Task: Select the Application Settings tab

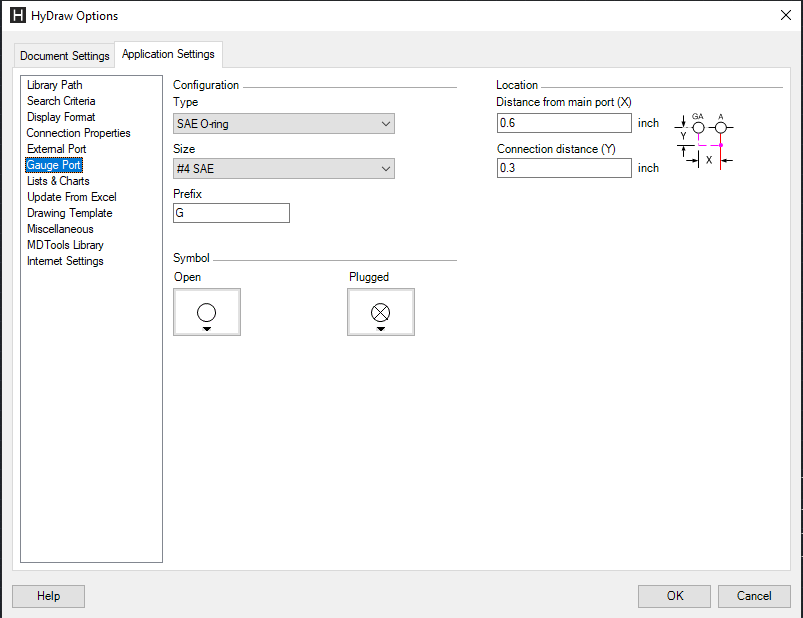Action: point(168,54)
